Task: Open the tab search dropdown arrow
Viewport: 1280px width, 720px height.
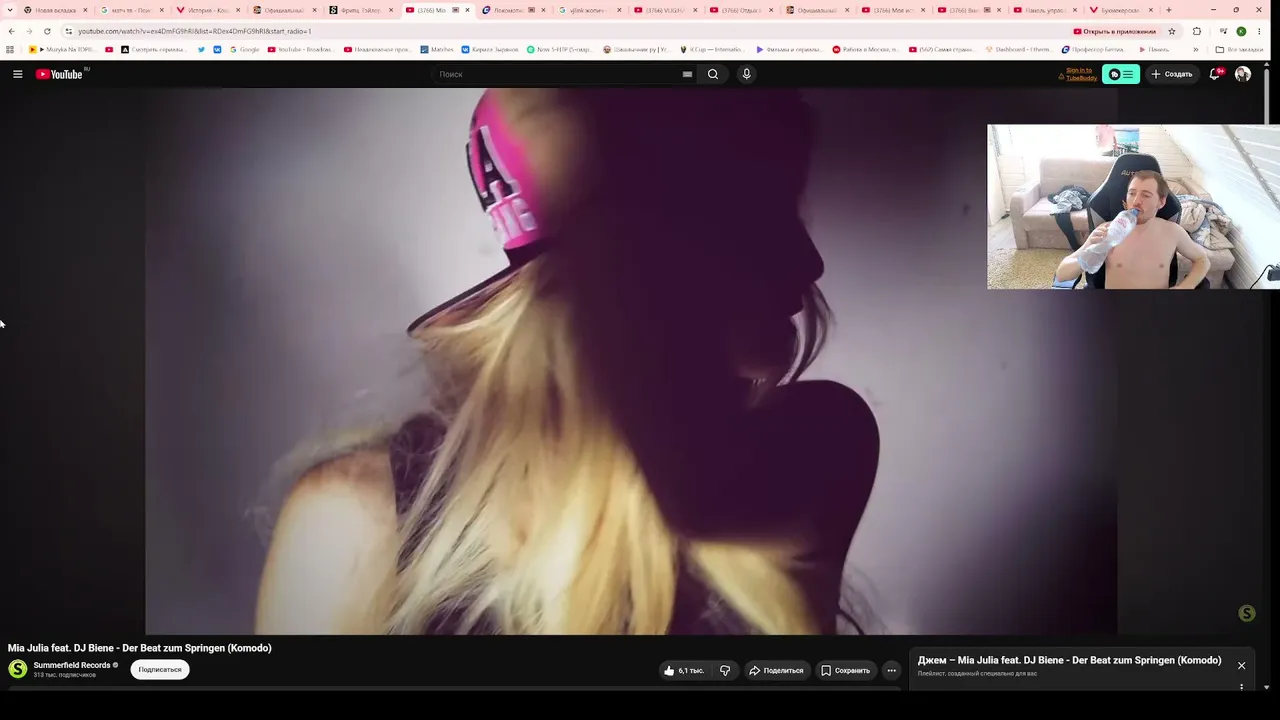Action: tap(11, 10)
